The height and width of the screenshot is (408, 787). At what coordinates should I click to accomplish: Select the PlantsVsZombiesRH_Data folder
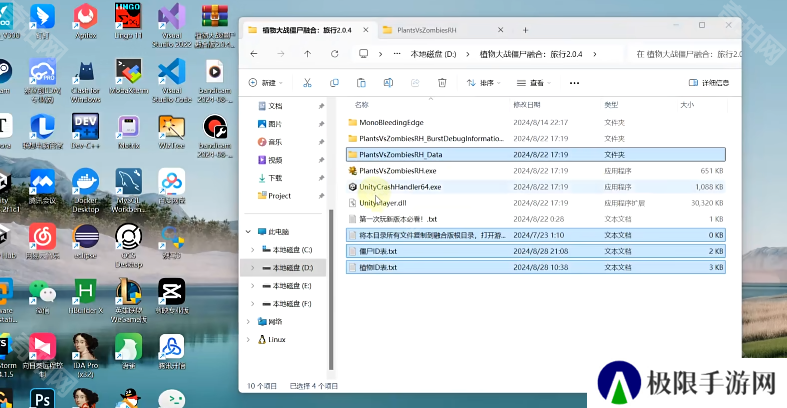pyautogui.click(x=536, y=155)
